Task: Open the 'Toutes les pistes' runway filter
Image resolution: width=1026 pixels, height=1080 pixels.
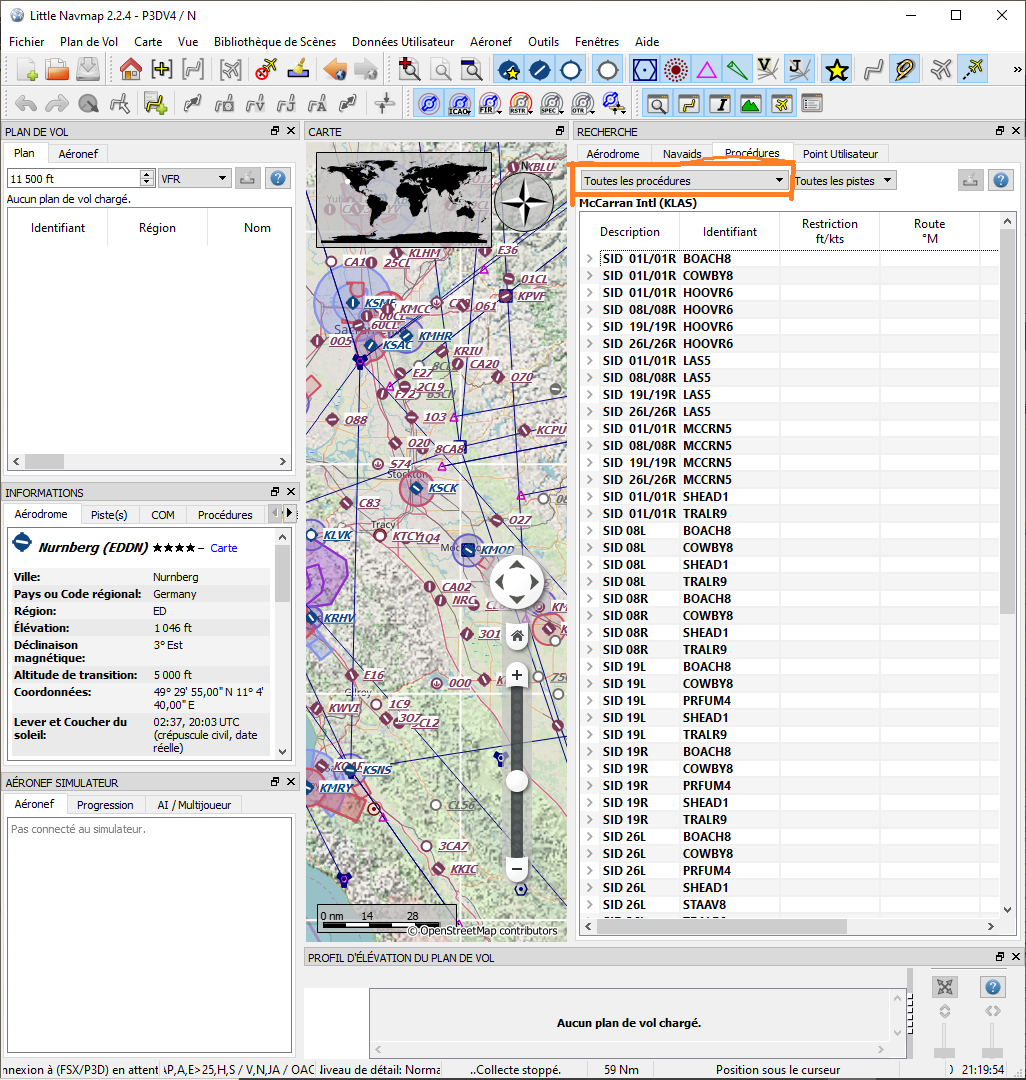Action: point(844,181)
